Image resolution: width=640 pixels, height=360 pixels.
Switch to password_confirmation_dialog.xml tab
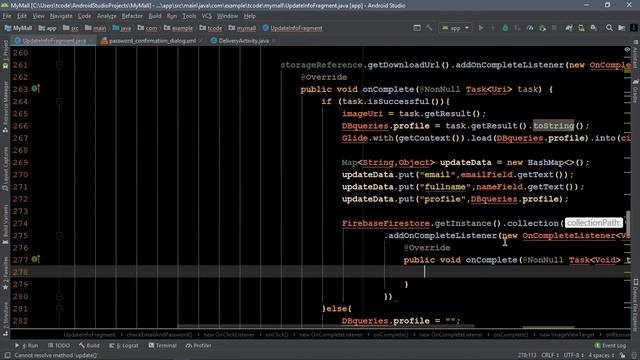[x=152, y=41]
